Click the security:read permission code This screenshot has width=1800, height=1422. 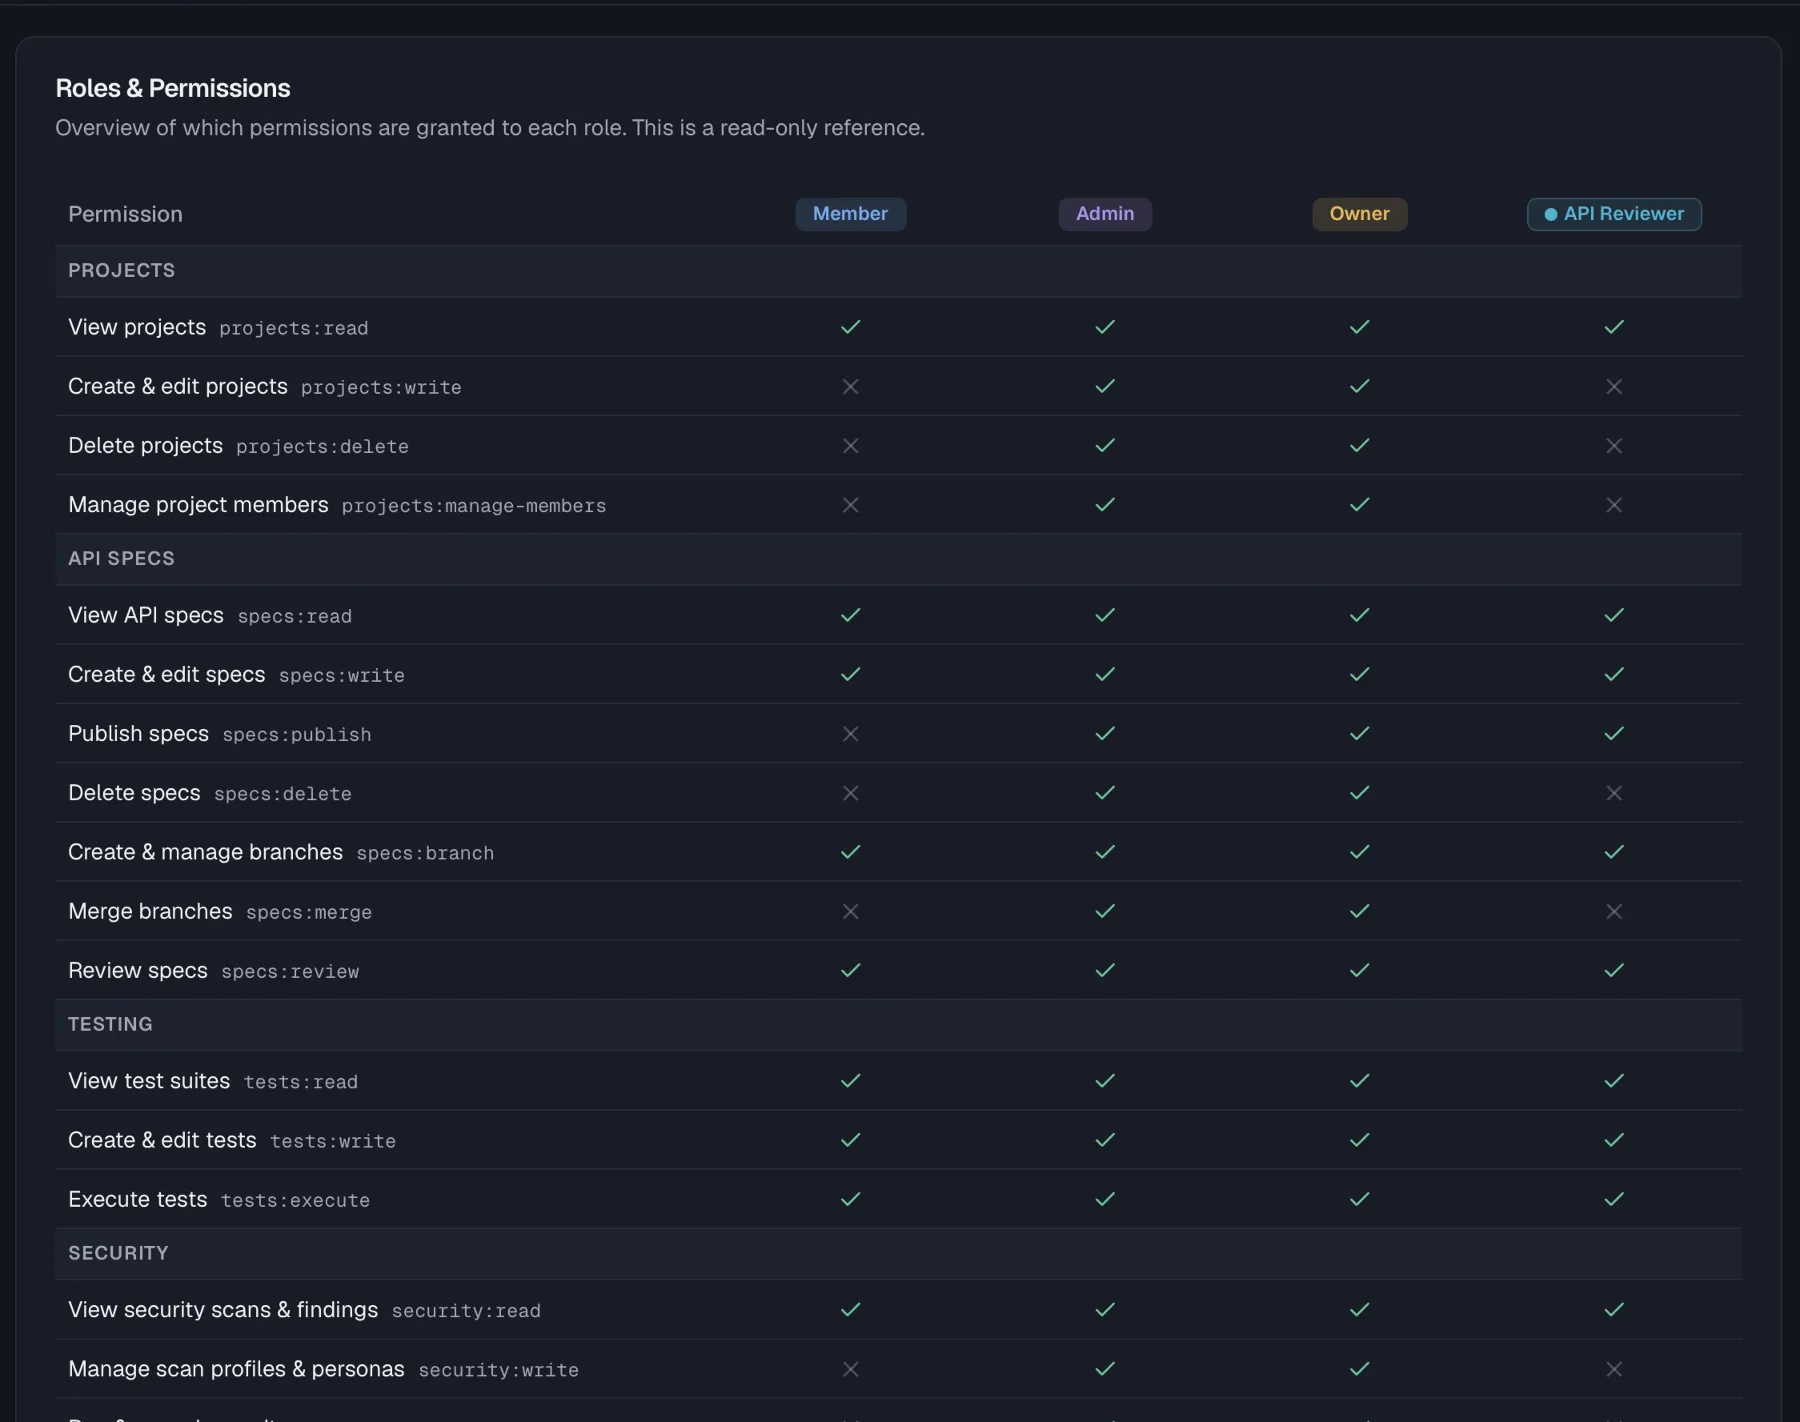(466, 1311)
